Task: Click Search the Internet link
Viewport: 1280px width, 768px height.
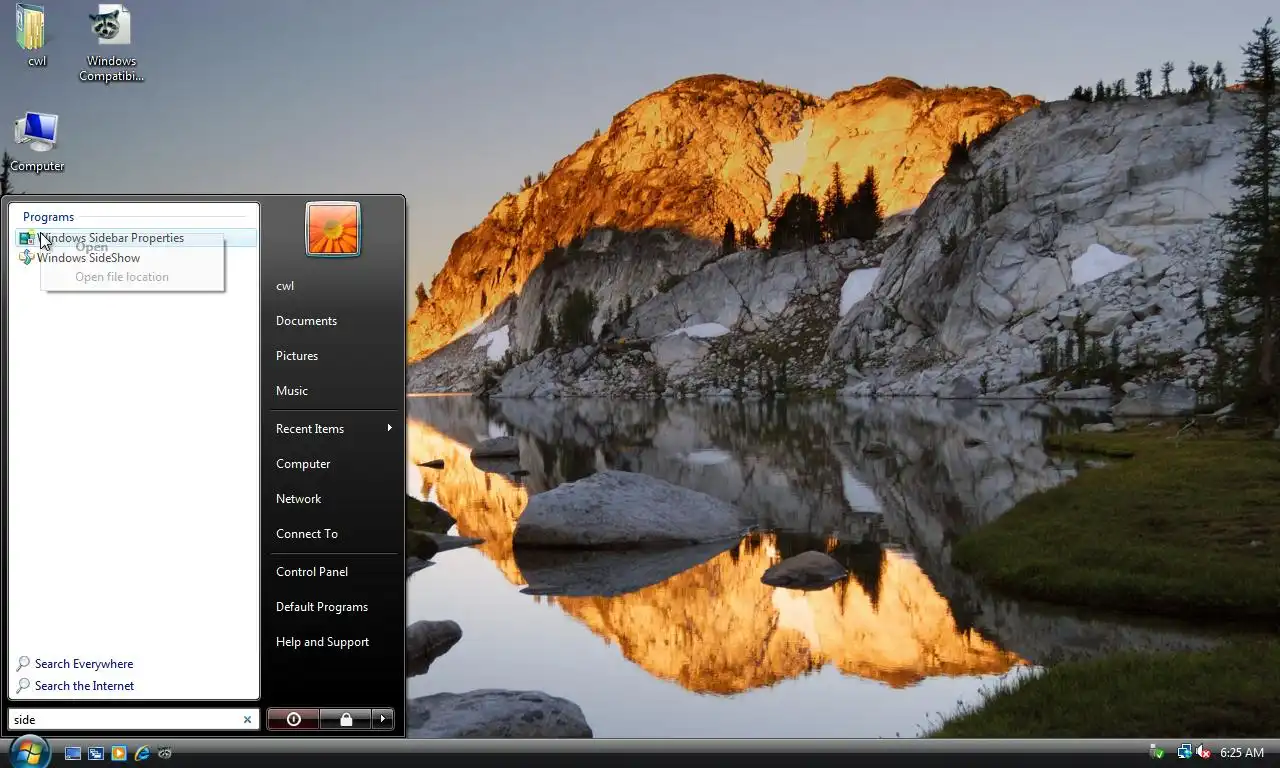Action: [84, 686]
